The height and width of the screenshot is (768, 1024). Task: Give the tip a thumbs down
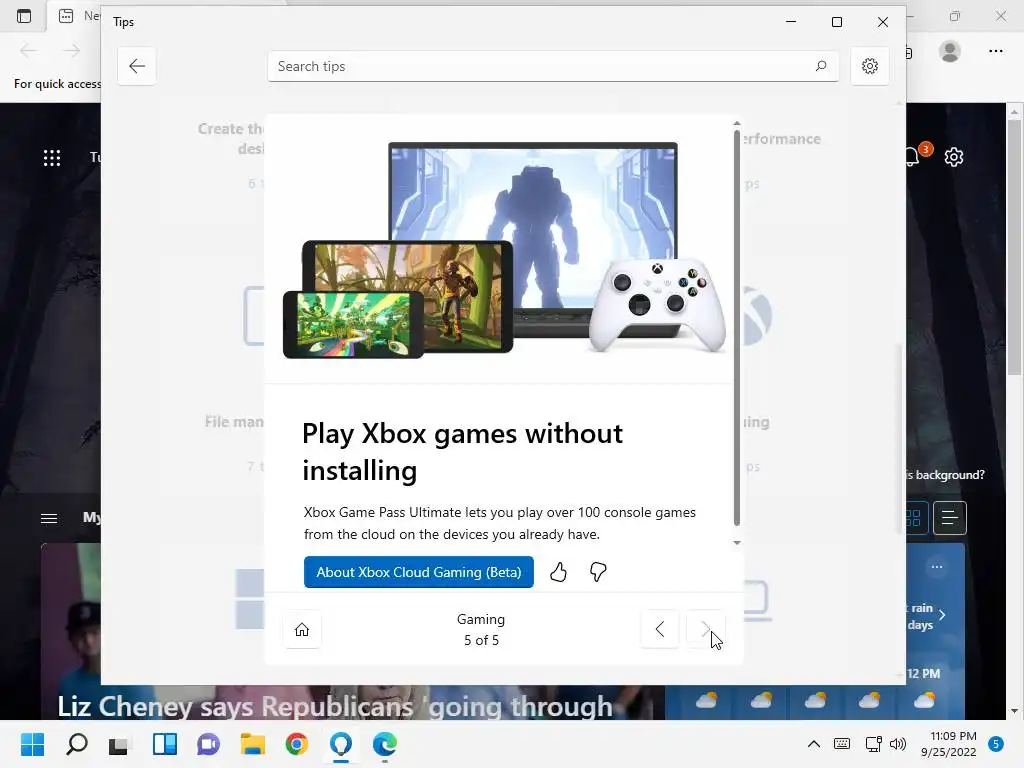[598, 572]
